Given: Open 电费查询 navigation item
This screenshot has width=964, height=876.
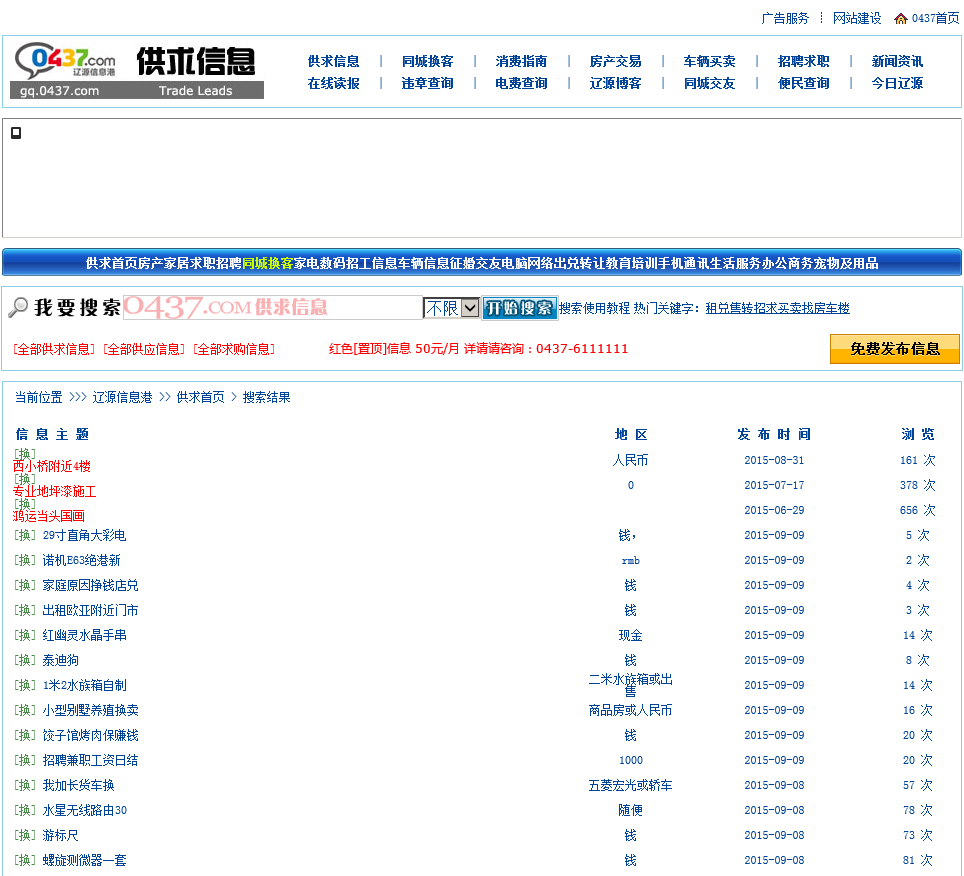Looking at the screenshot, I should [x=521, y=83].
